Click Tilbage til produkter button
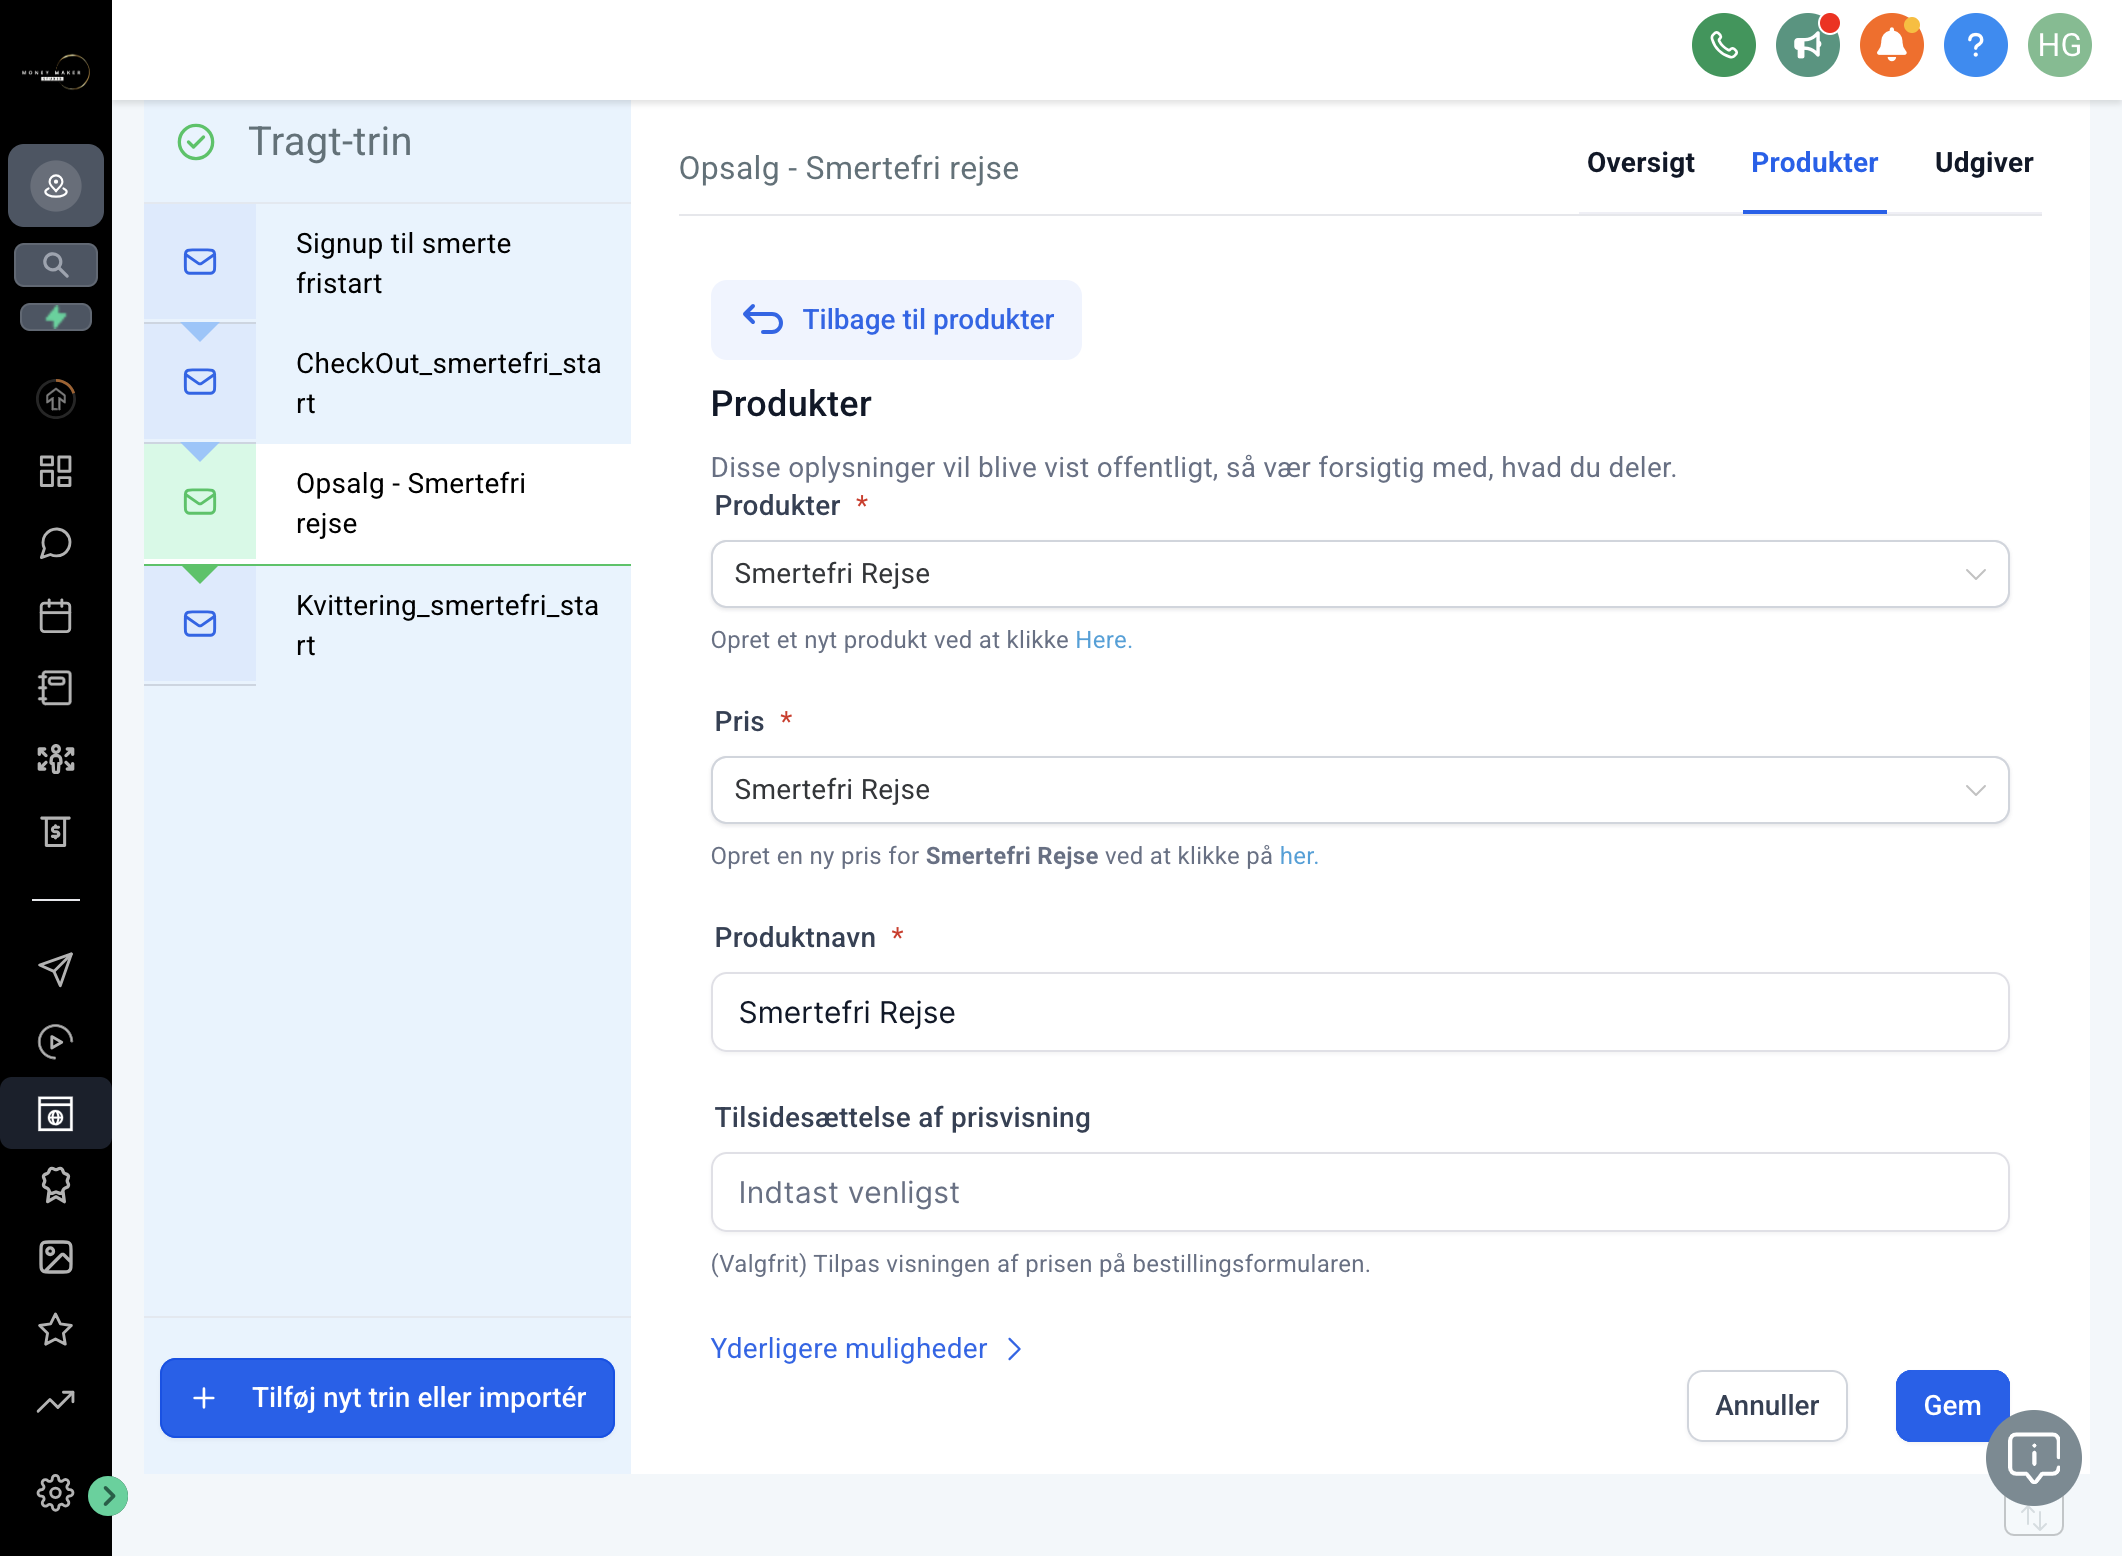Screen dimensions: 2122x1556 click(x=896, y=320)
